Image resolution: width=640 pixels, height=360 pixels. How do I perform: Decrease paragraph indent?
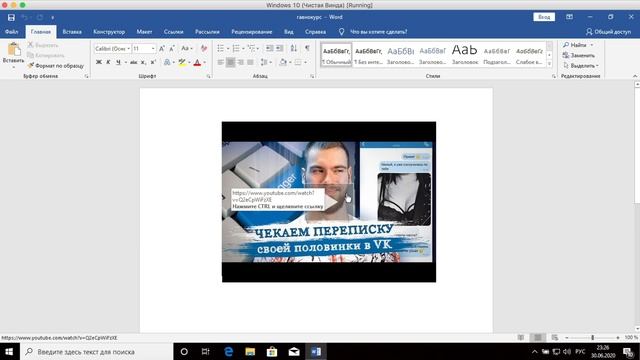[269, 49]
